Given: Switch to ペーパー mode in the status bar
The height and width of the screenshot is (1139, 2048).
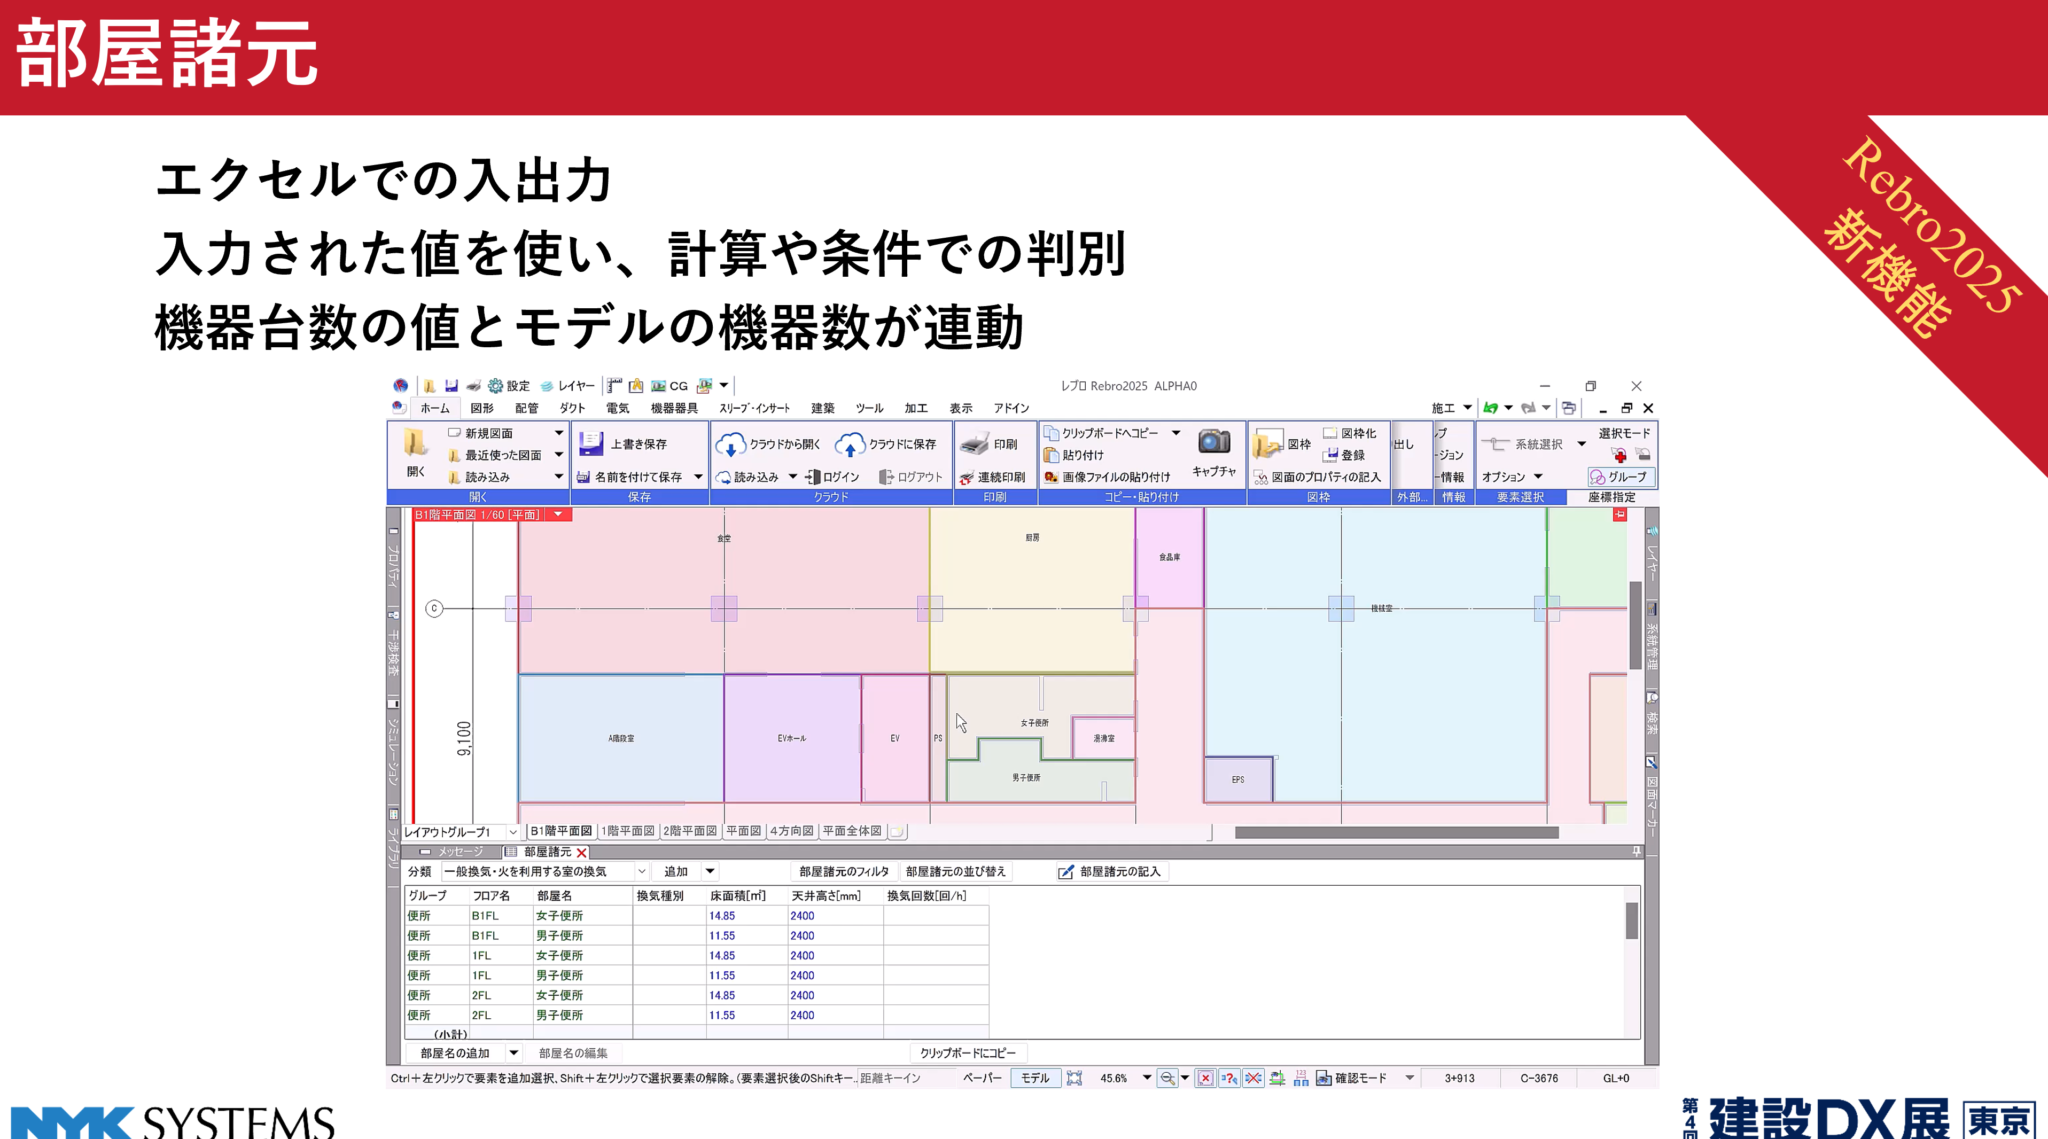Looking at the screenshot, I should [x=982, y=1077].
